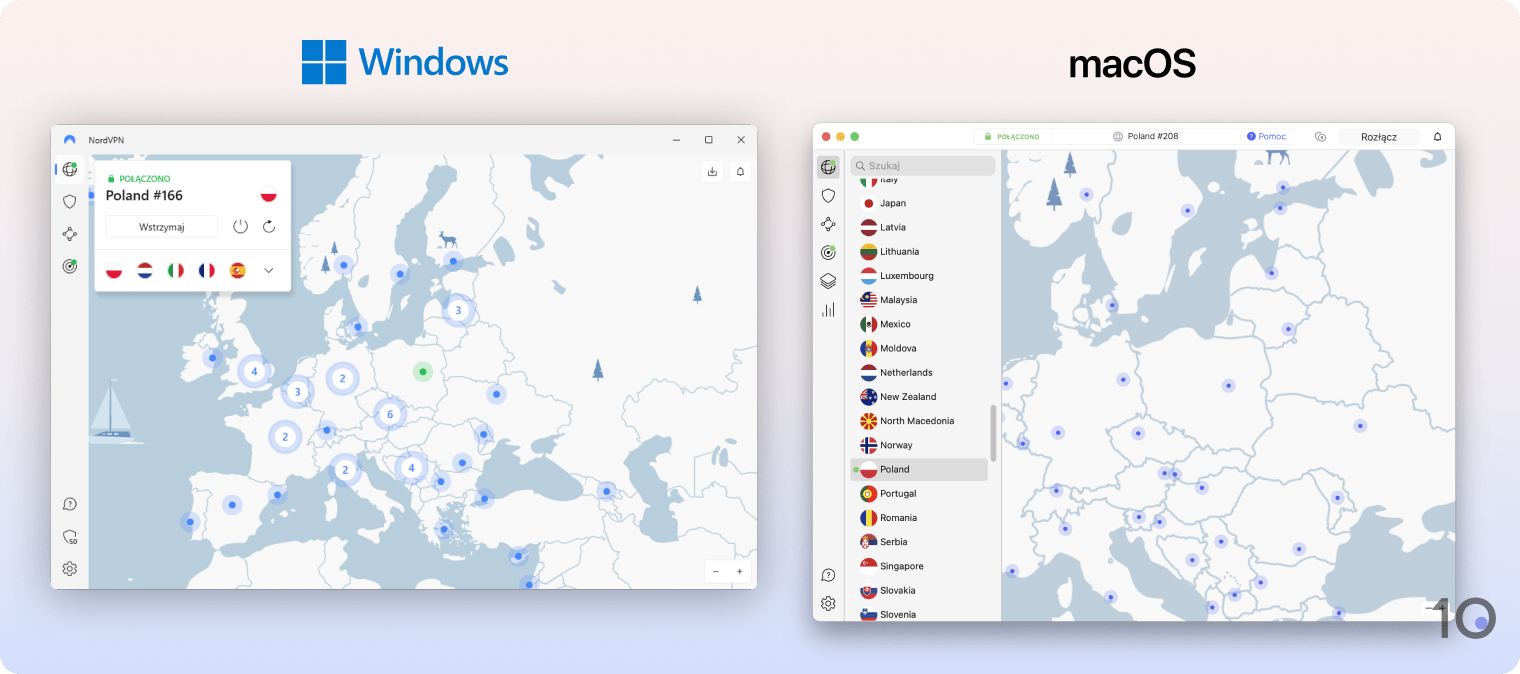Screen dimensions: 1520x674
Task: Open the globe VPN map icon in Windows sidebar
Action: pyautogui.click(x=69, y=169)
